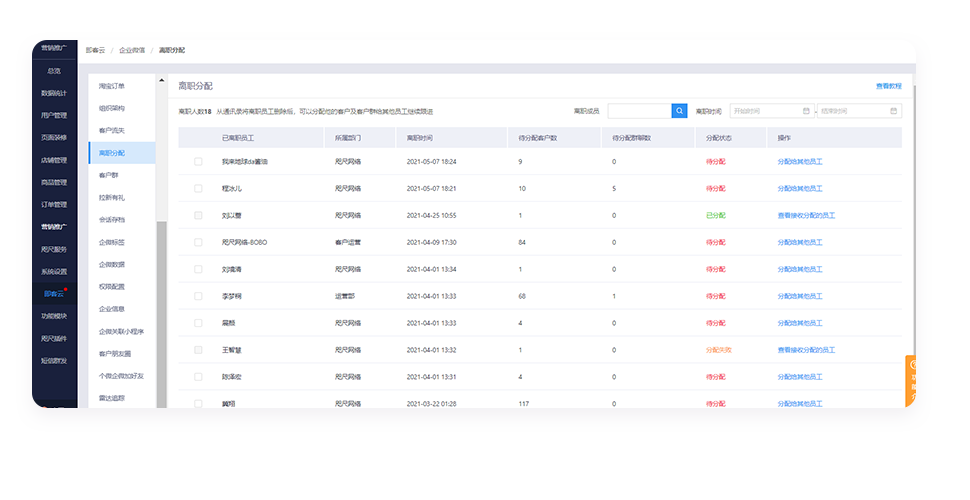
Task: Select 系统设置 in the left navigation
Action: (x=54, y=271)
